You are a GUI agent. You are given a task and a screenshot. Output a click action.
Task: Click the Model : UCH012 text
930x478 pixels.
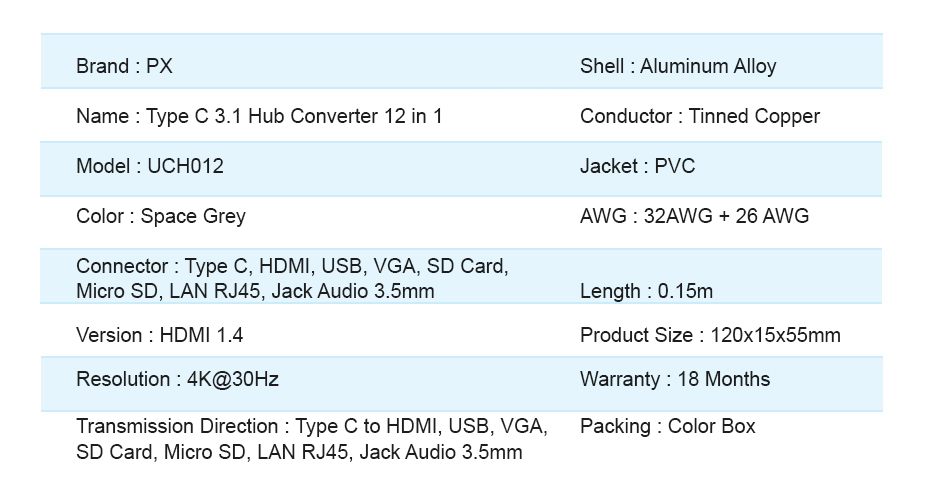150,166
